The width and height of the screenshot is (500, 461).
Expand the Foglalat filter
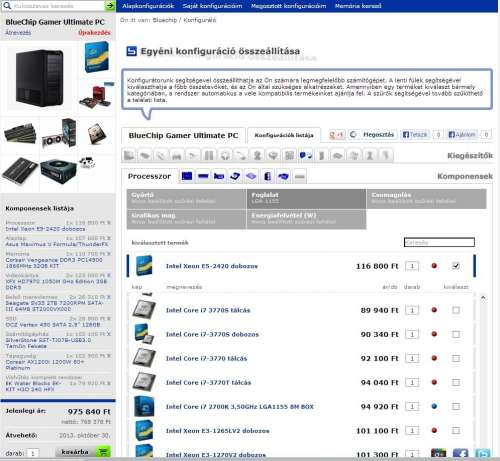pyautogui.click(x=306, y=198)
